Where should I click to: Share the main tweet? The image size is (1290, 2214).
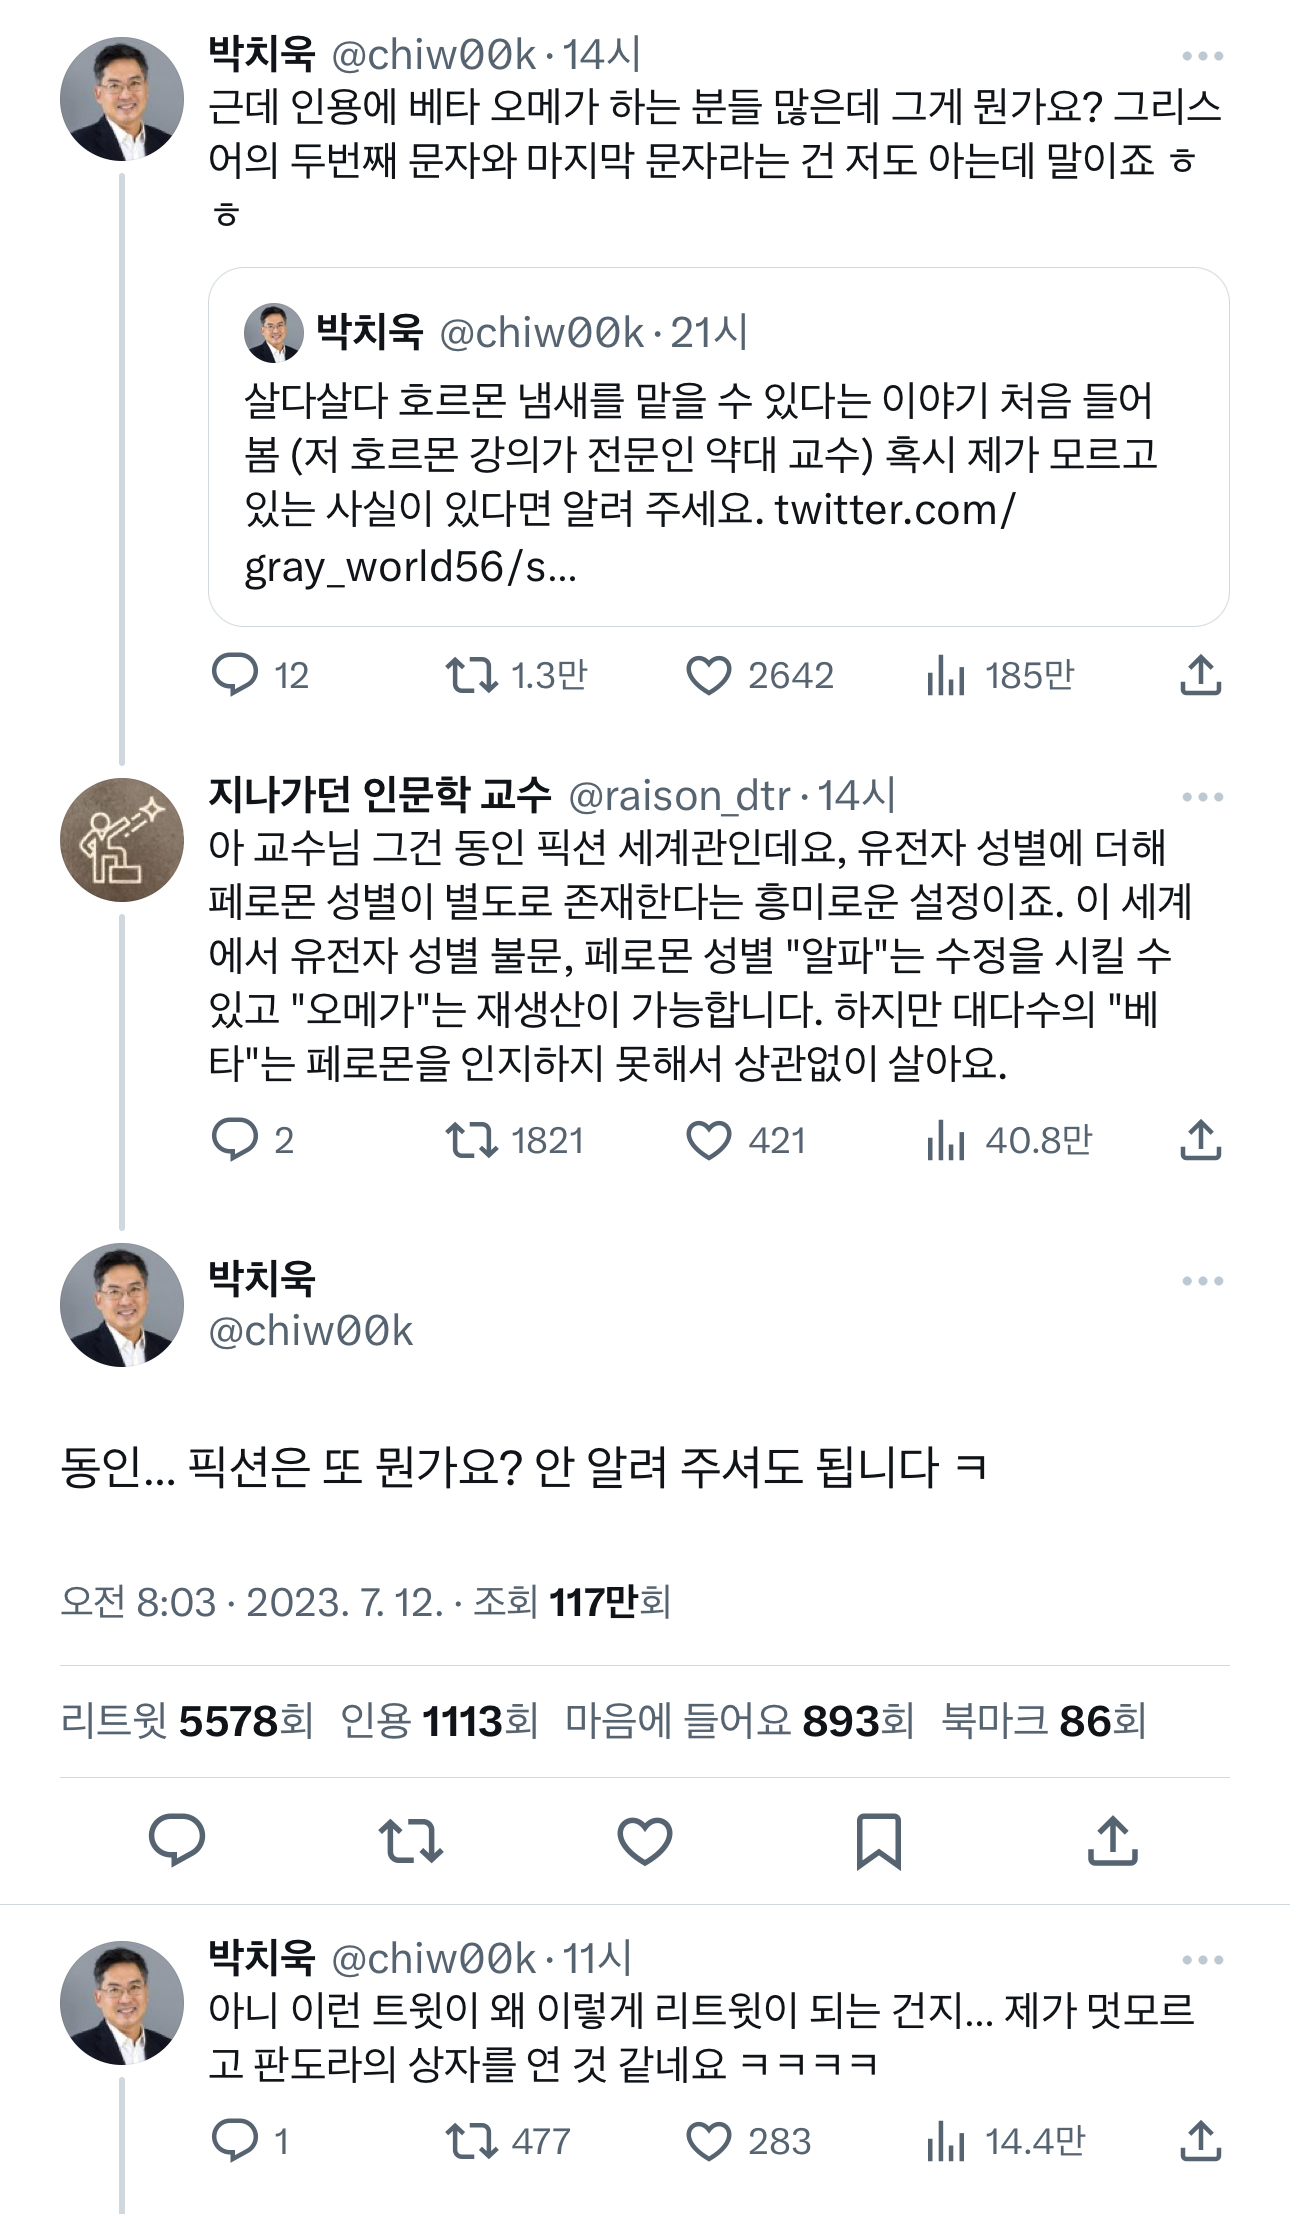click(x=1112, y=1841)
